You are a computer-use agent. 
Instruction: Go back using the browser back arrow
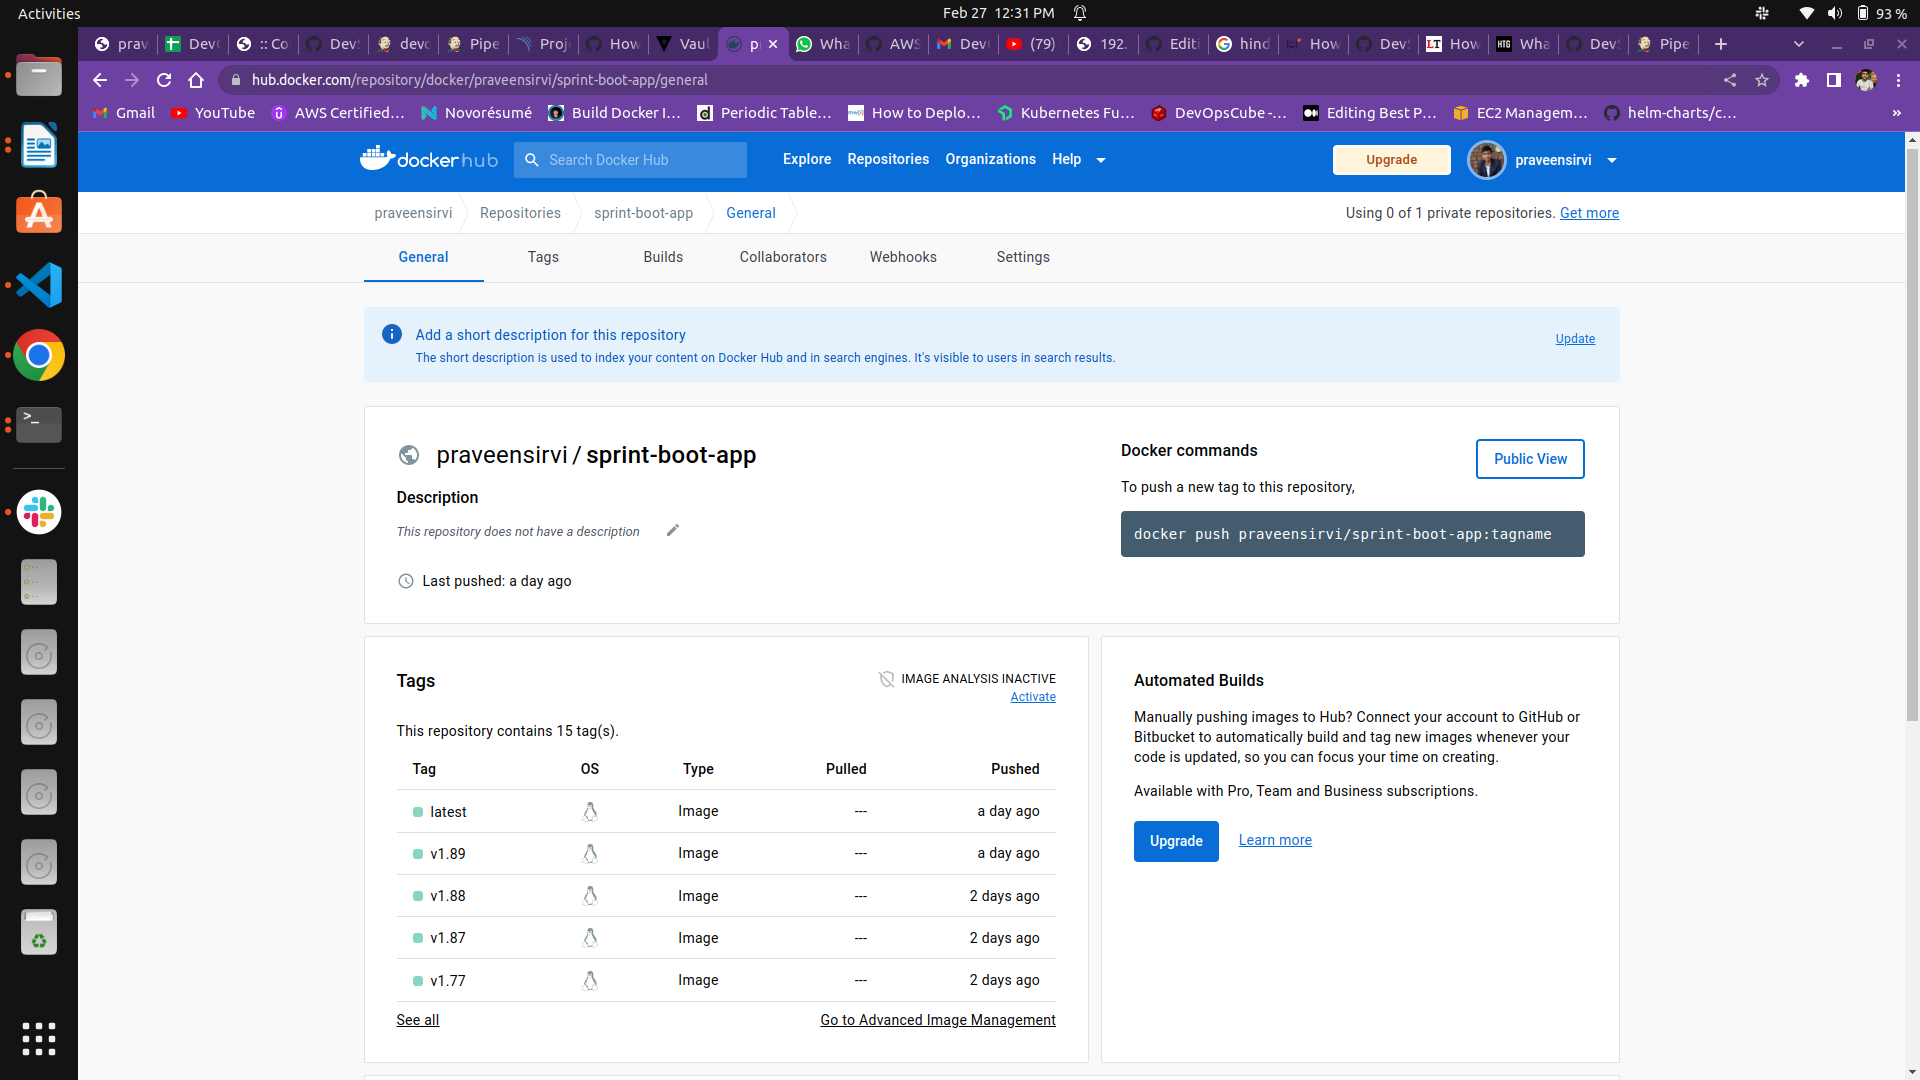[100, 80]
